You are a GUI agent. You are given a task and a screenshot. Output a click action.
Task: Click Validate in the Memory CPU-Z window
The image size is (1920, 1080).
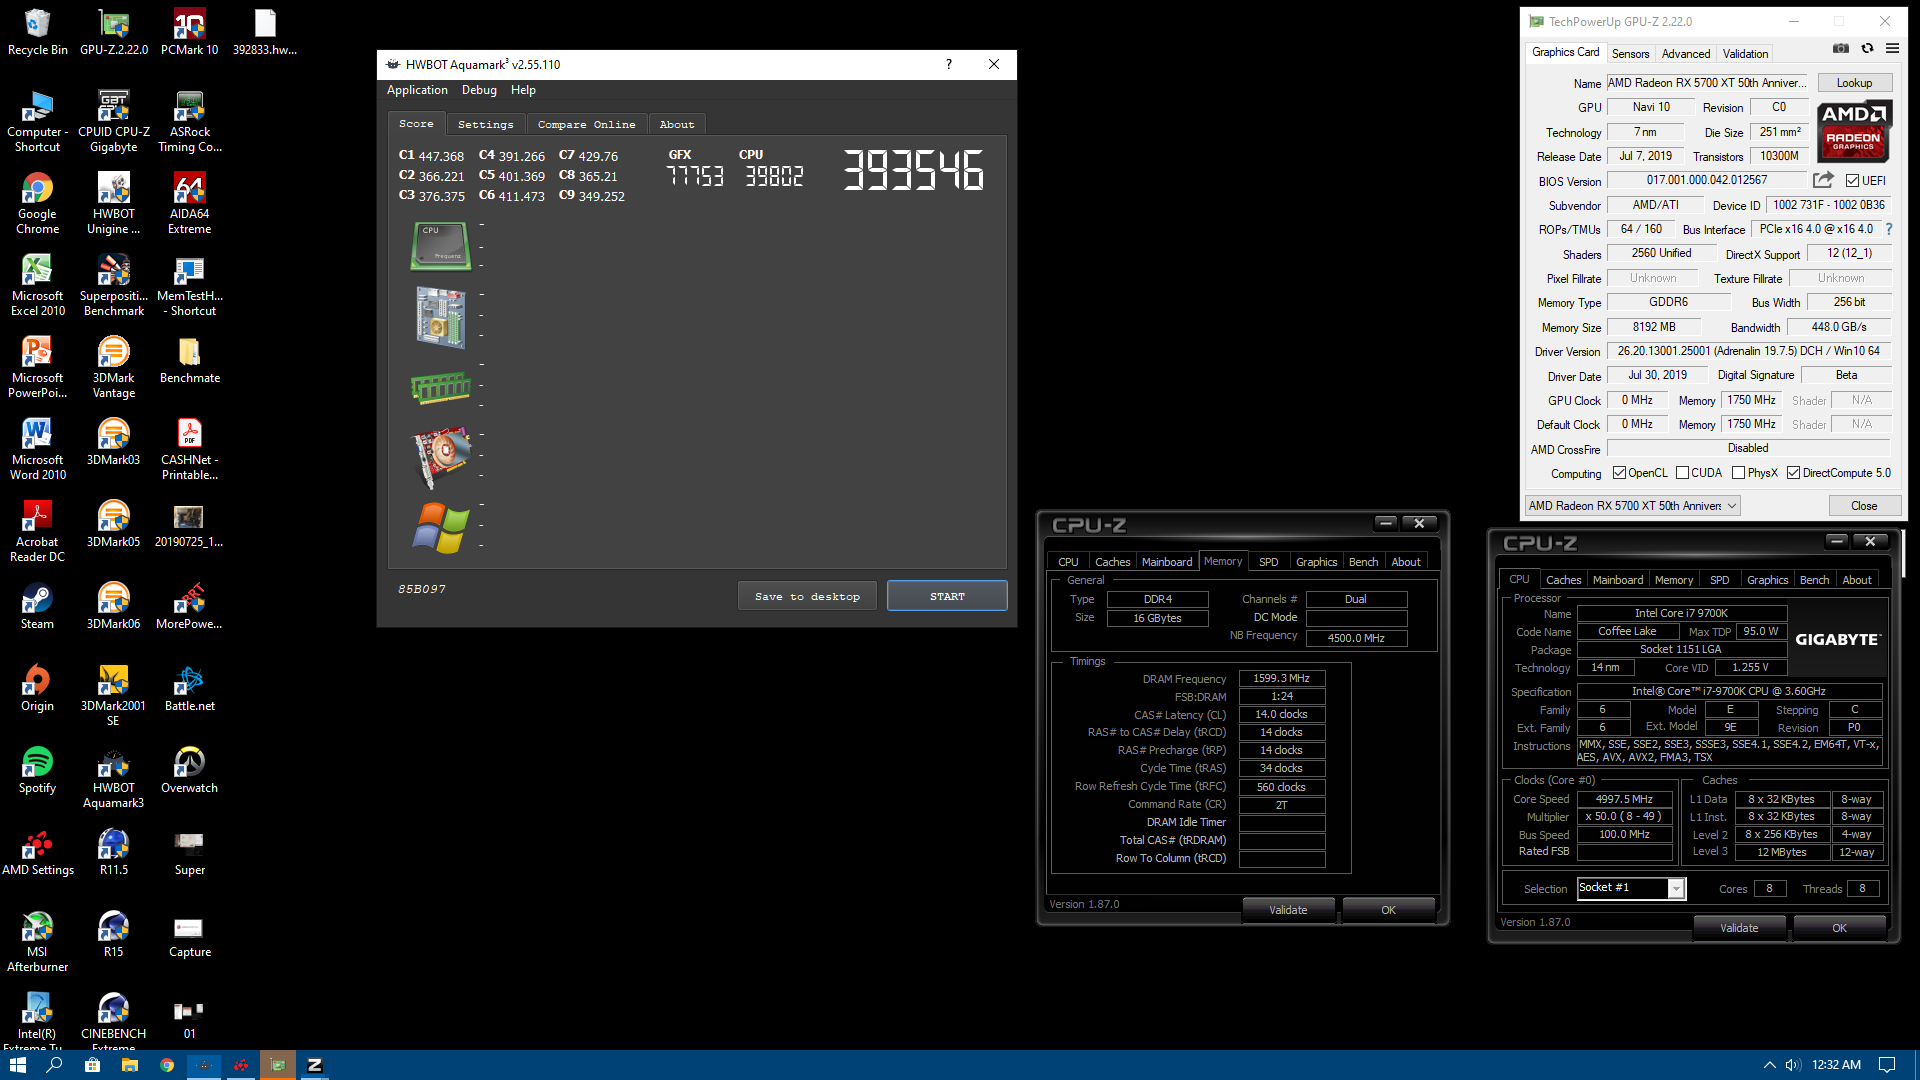1288,910
